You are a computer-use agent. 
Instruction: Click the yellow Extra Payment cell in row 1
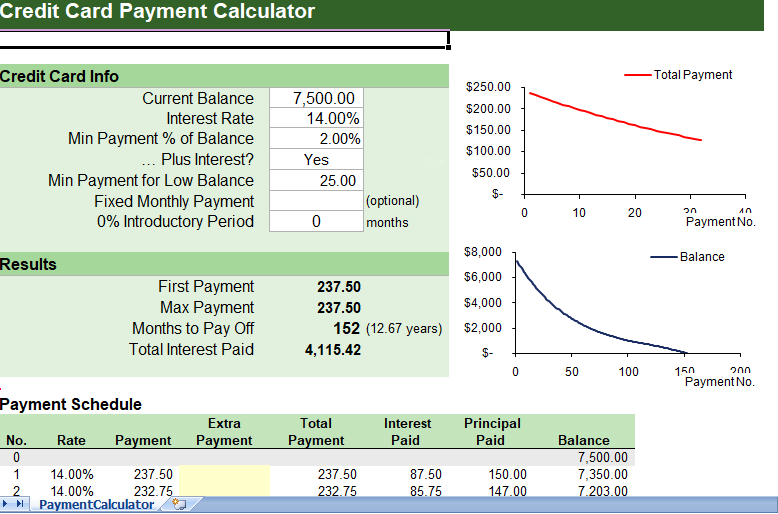click(224, 474)
